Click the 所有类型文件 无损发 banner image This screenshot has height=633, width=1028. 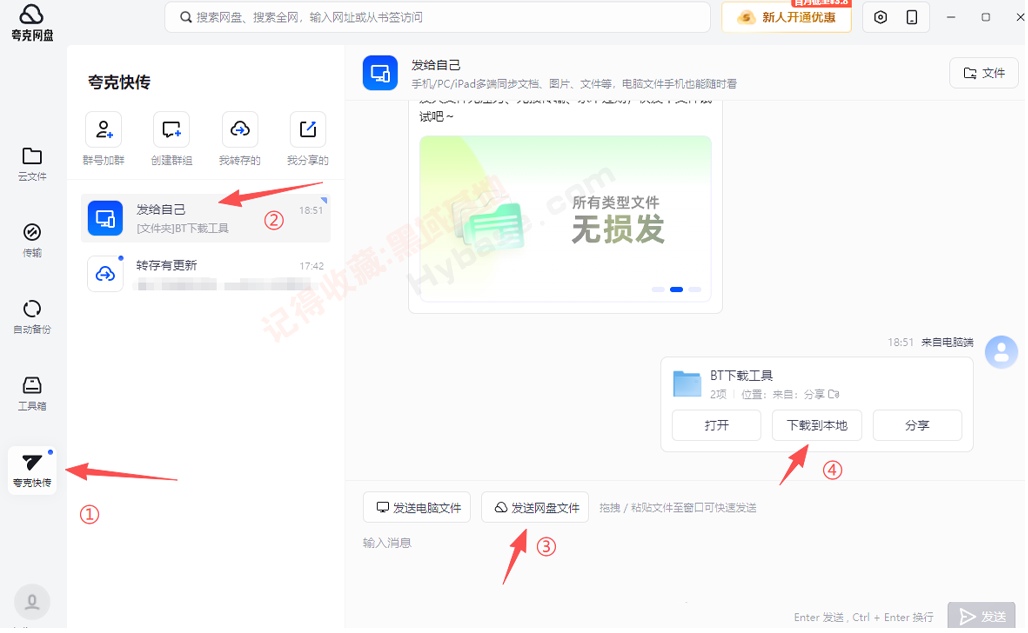pyautogui.click(x=565, y=218)
